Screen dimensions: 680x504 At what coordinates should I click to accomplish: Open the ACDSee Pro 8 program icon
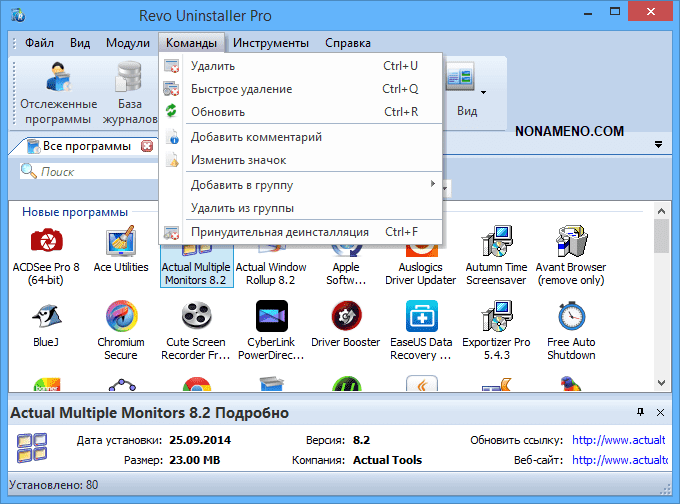(44, 242)
